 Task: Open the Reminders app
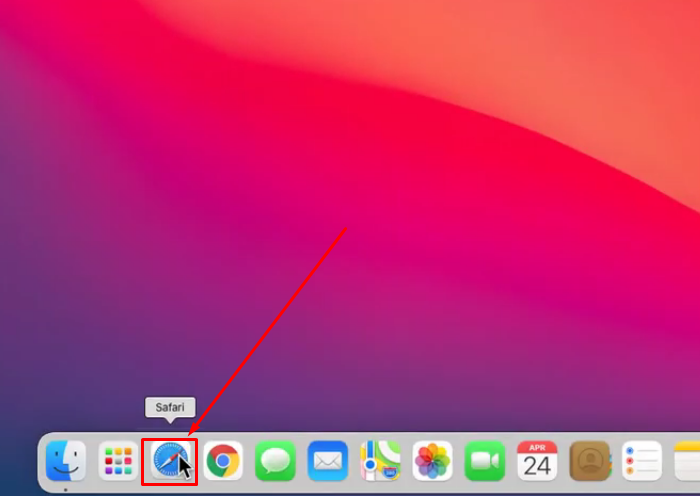tap(642, 461)
